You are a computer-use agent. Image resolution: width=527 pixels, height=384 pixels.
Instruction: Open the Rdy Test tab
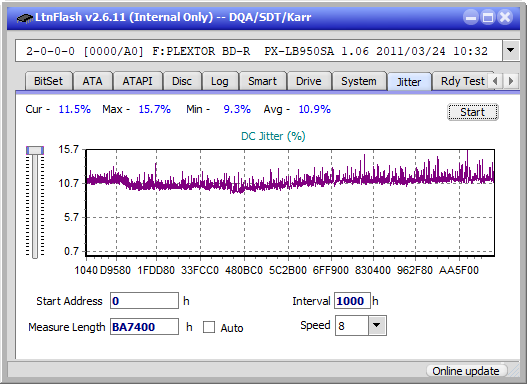tap(462, 81)
